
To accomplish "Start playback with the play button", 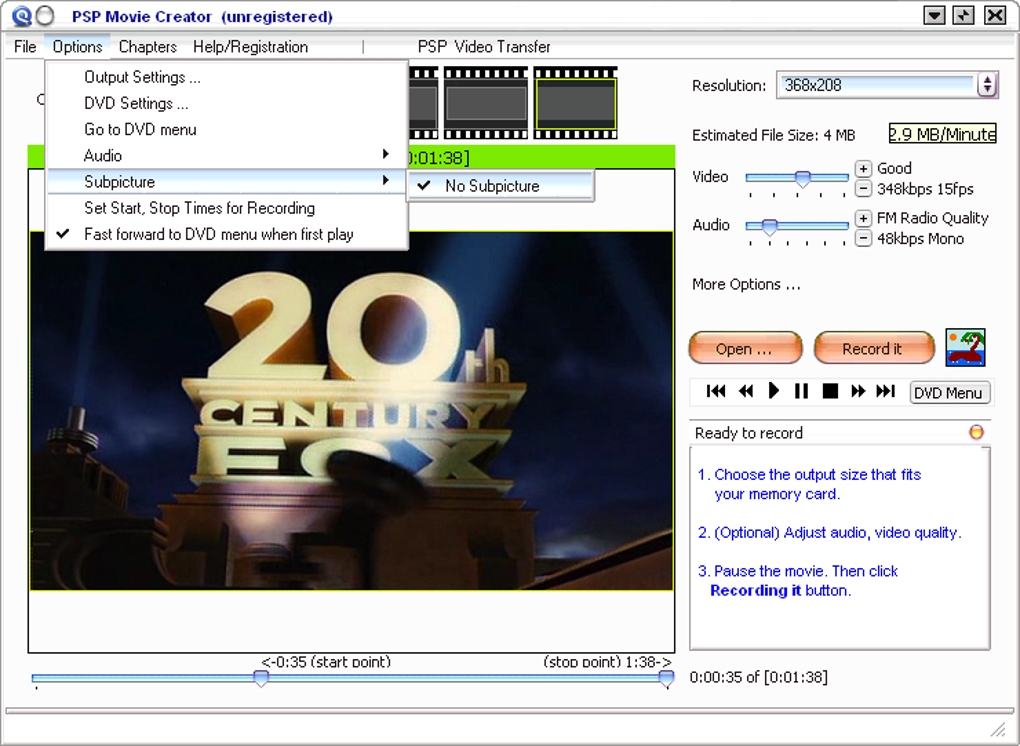I will coord(773,391).
